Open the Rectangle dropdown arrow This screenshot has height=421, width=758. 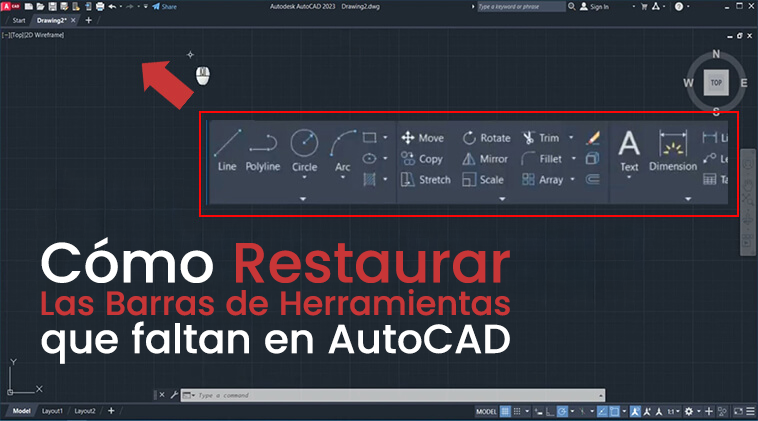tap(385, 138)
